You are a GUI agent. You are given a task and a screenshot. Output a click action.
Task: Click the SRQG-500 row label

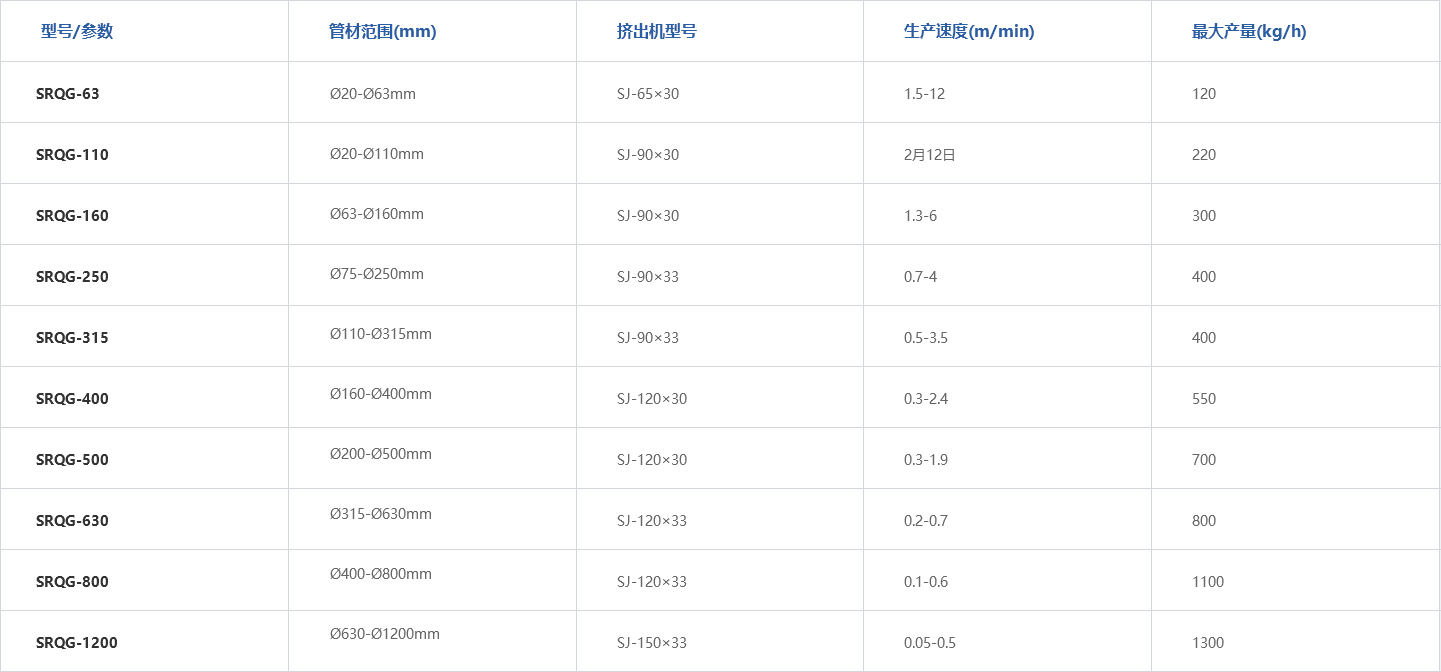[72, 460]
